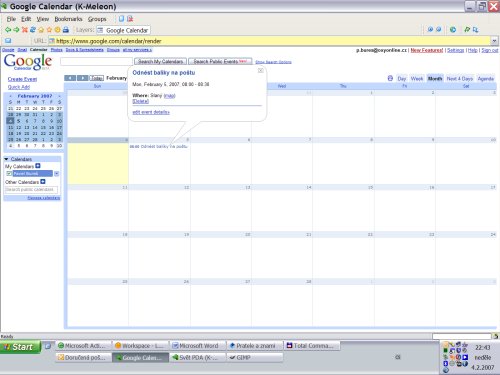
Task: Collapse the Calendars panel triangle
Action: 6,159
